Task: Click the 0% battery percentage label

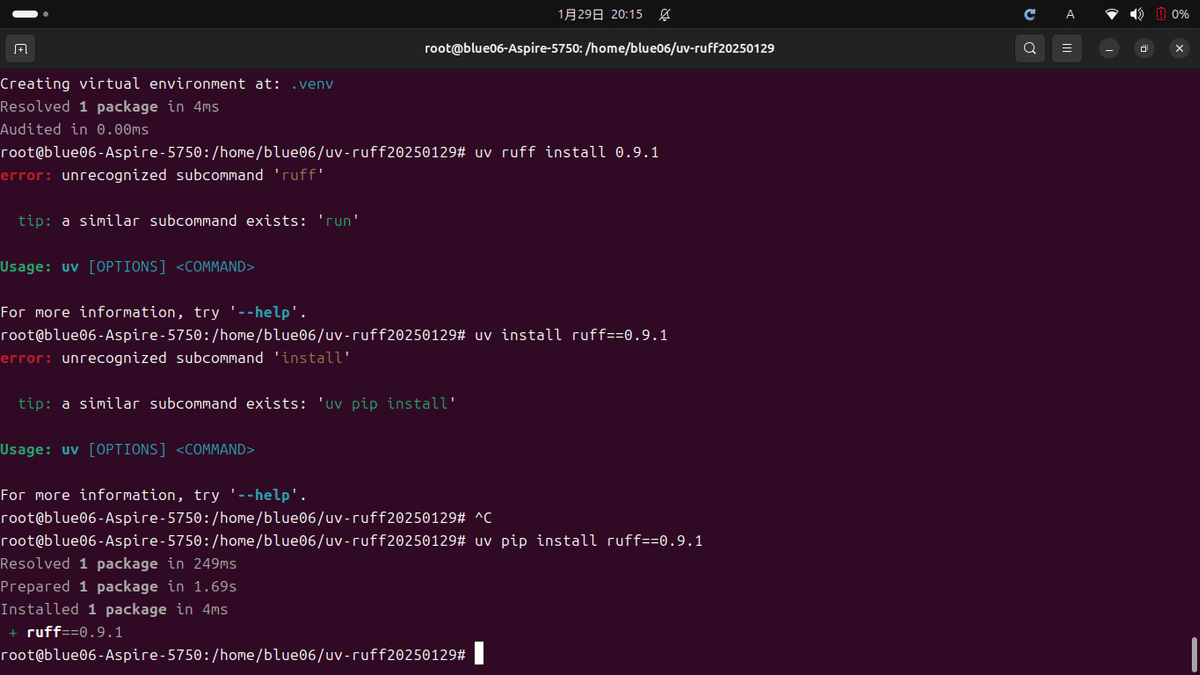Action: click(x=1179, y=14)
